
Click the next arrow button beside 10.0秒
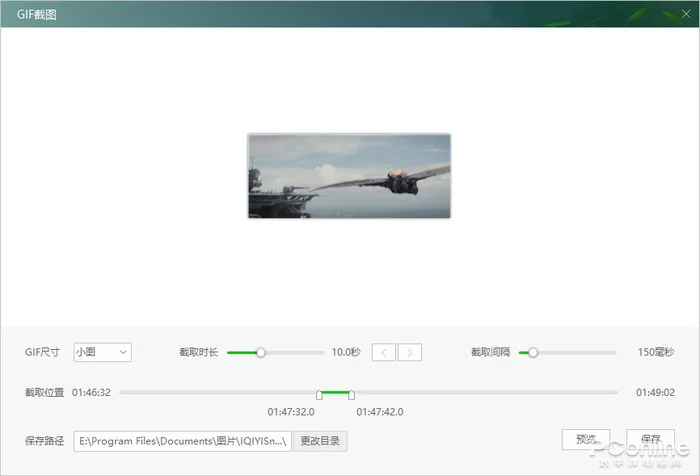410,353
